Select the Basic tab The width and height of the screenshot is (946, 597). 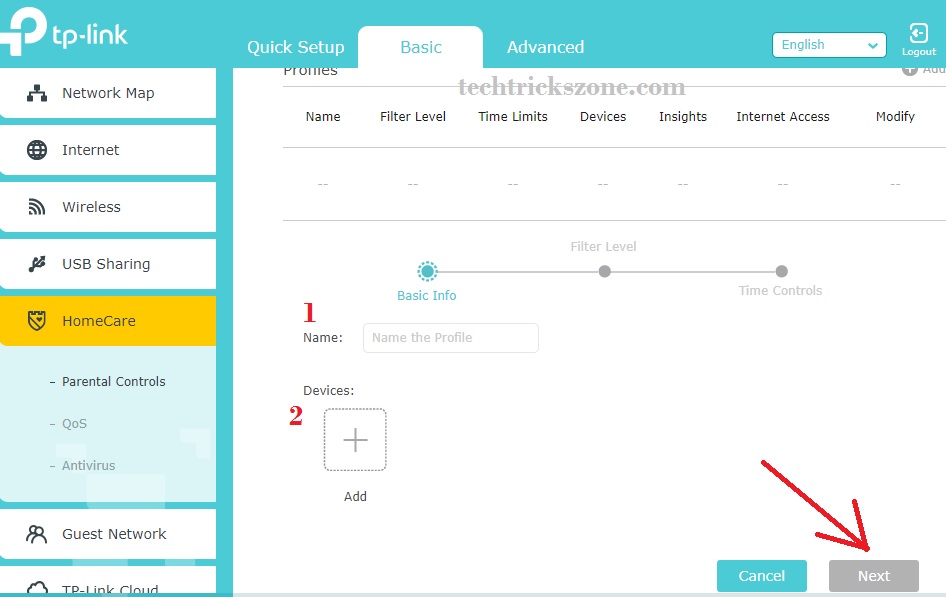click(x=420, y=47)
